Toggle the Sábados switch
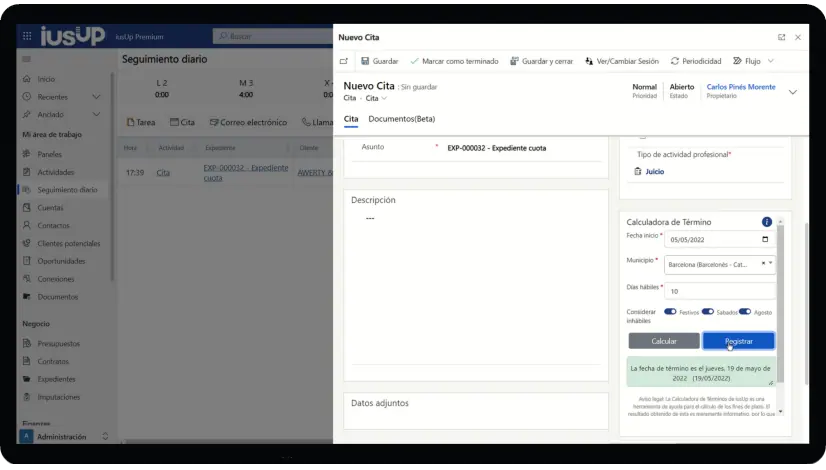Screen dimensions: 826x470 707,311
